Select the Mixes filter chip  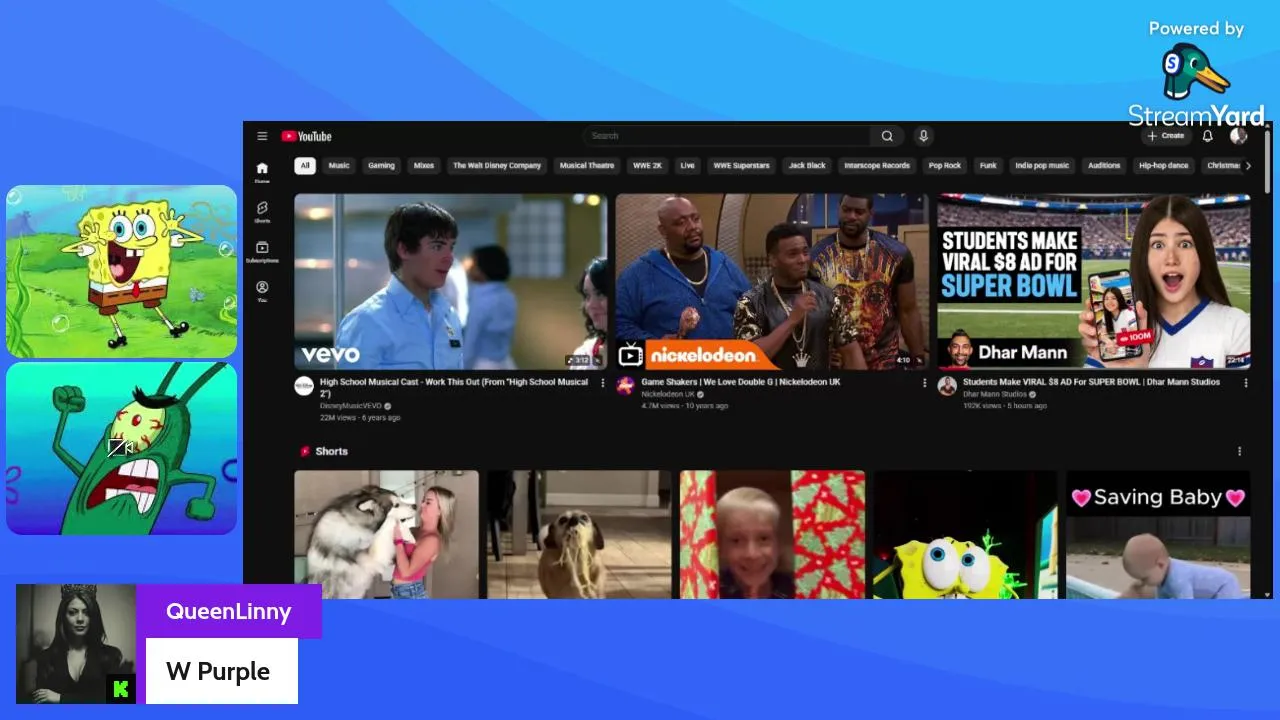pyautogui.click(x=424, y=166)
